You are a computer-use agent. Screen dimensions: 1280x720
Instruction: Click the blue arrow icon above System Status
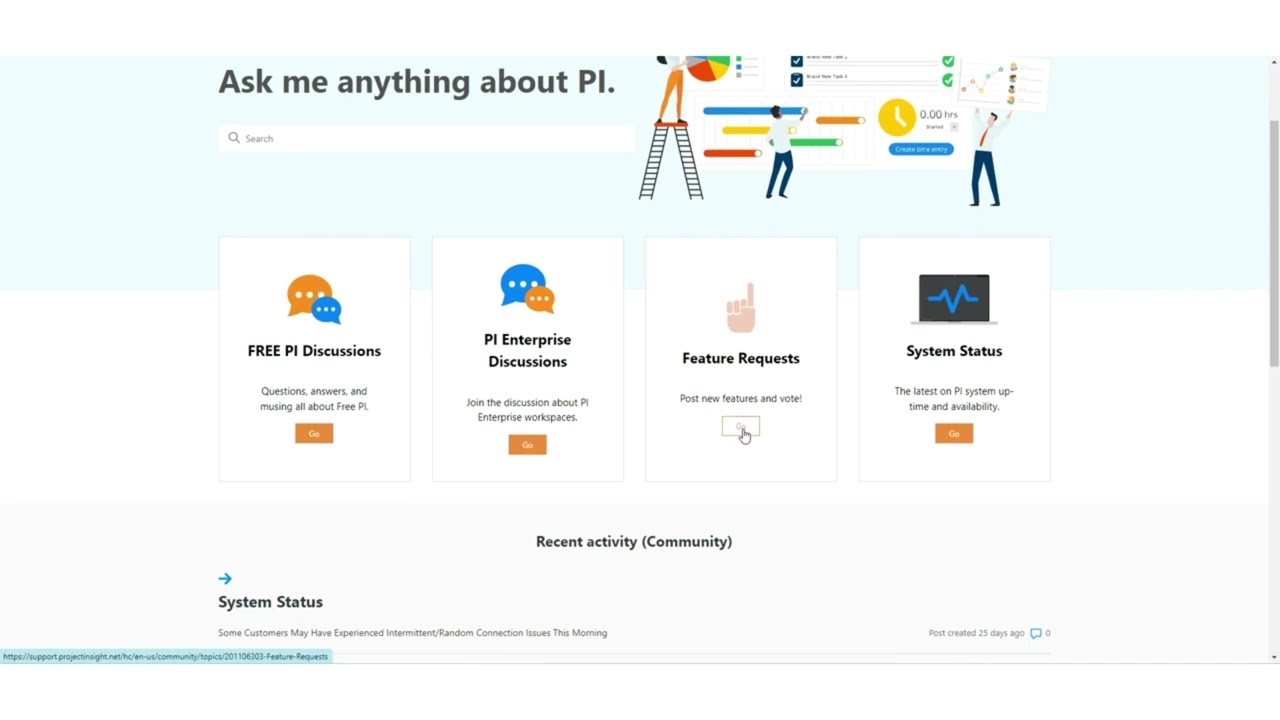point(225,578)
